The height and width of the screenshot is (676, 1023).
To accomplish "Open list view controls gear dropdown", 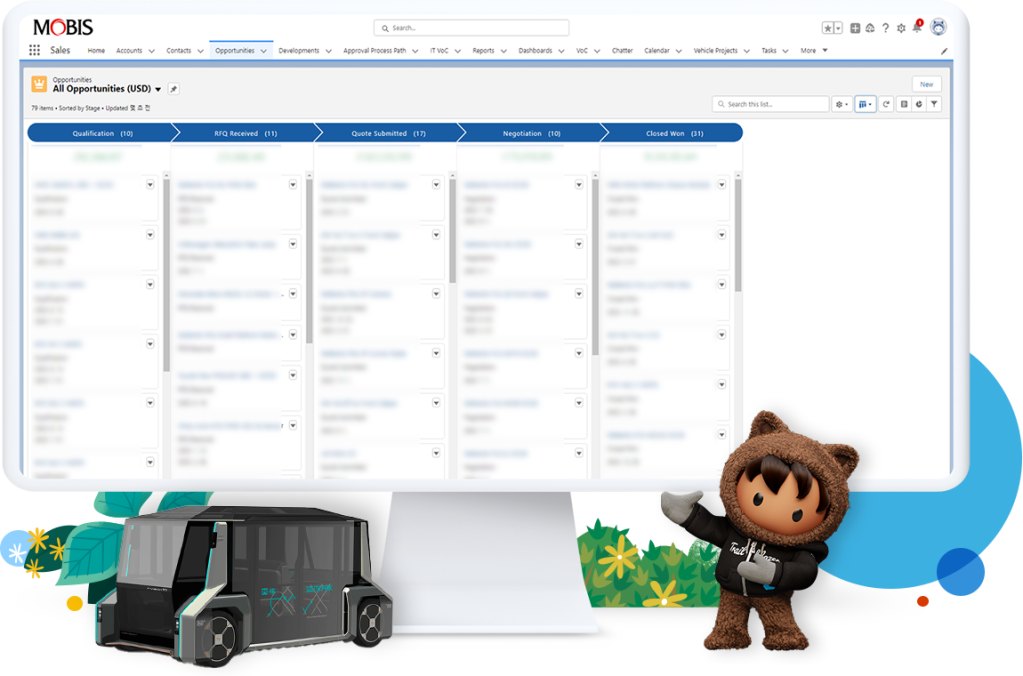I will [843, 104].
